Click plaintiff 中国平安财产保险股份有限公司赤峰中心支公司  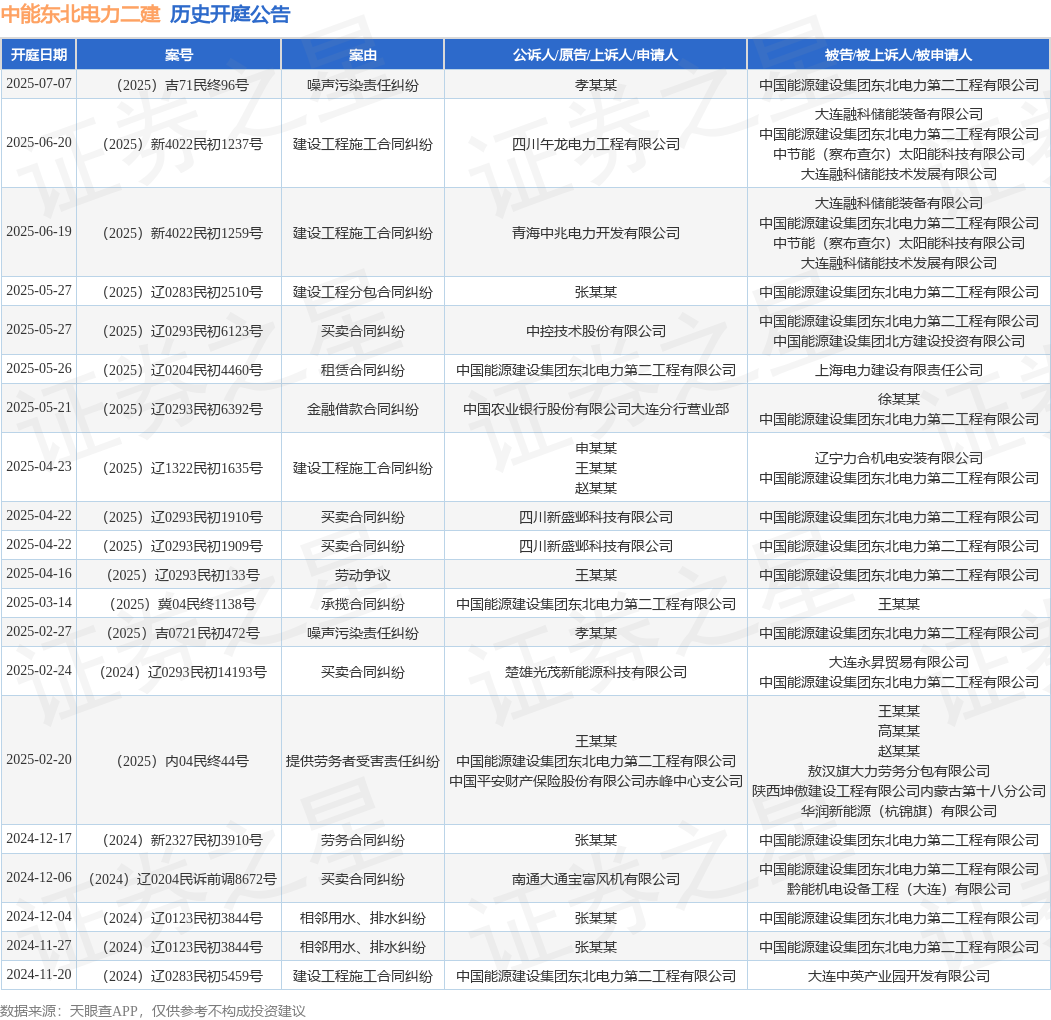pos(596,781)
